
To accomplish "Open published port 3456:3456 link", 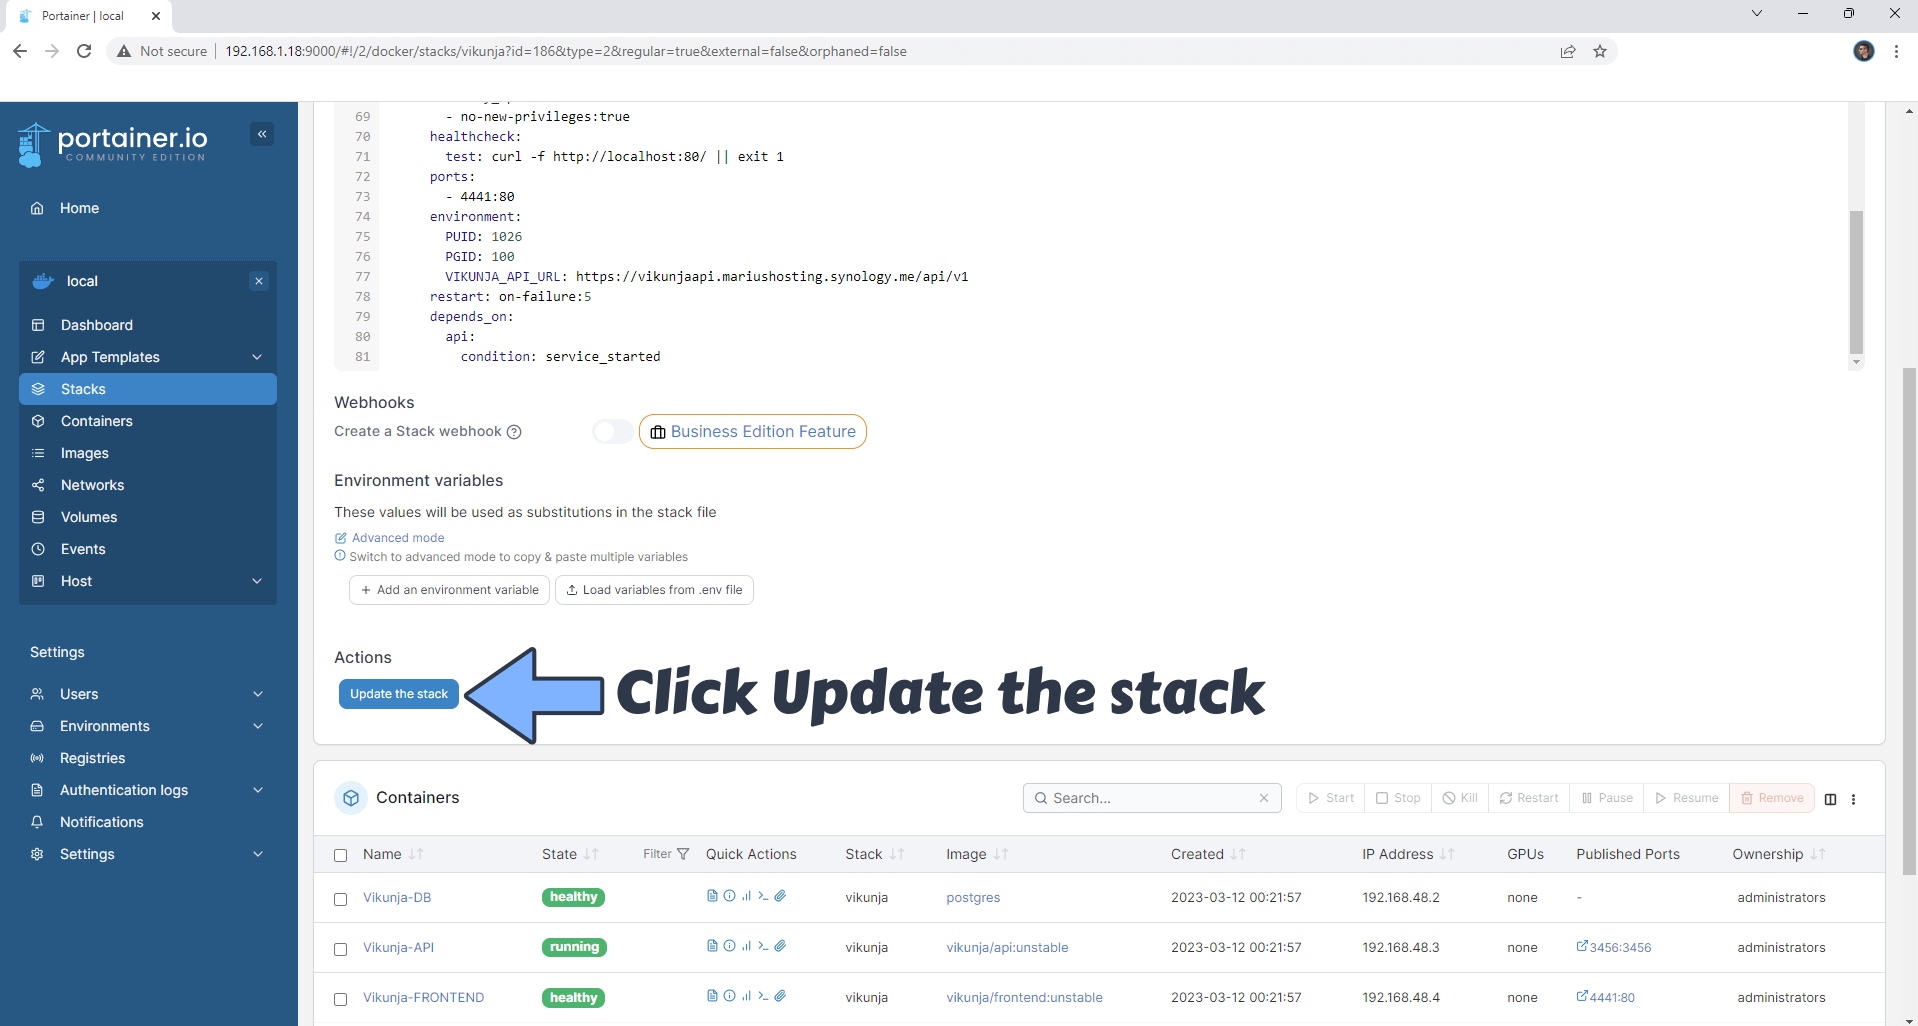I will (1613, 947).
